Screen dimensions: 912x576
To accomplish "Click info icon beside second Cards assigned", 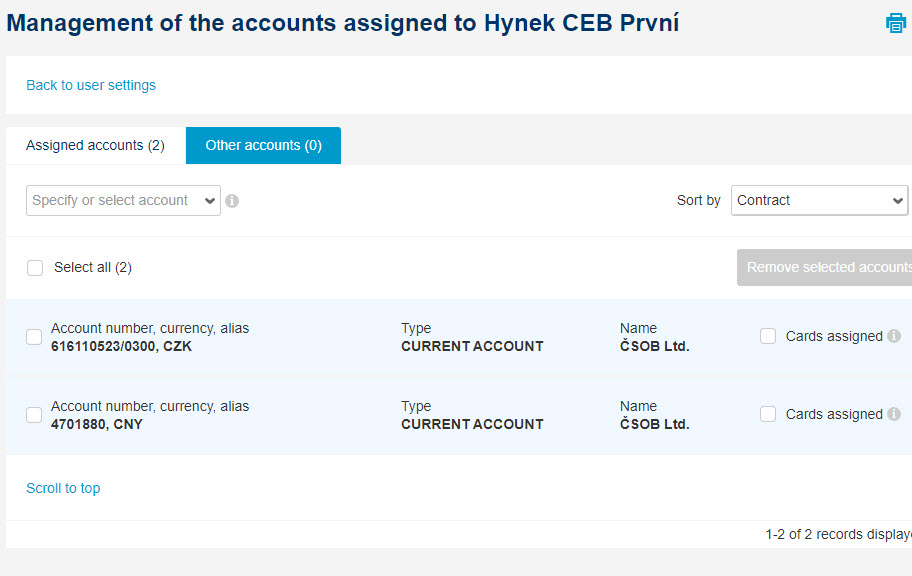I will pyautogui.click(x=894, y=414).
